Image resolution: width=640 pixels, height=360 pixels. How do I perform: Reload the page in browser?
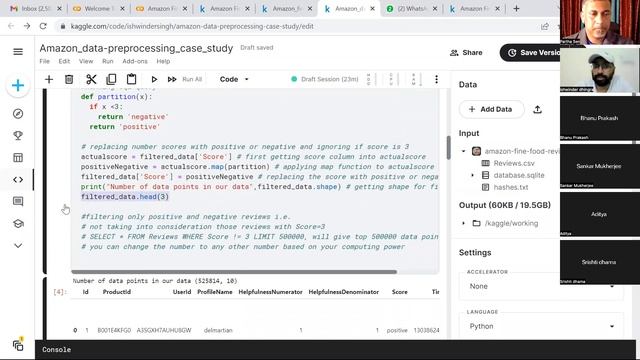[43, 26]
